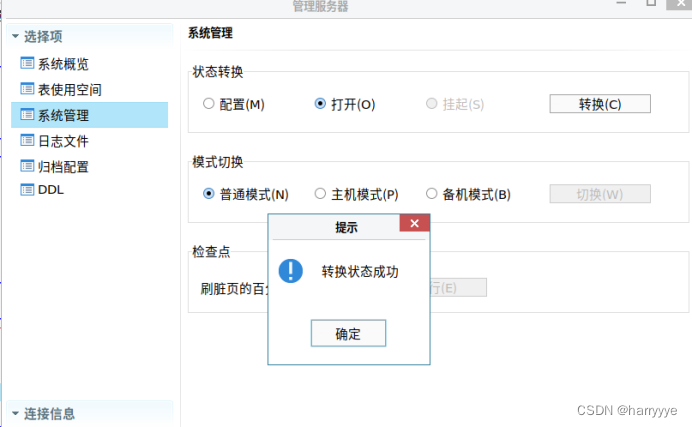Viewport: 692px width, 427px height.
Task: Click the DDL list icon
Action: click(x=27, y=190)
